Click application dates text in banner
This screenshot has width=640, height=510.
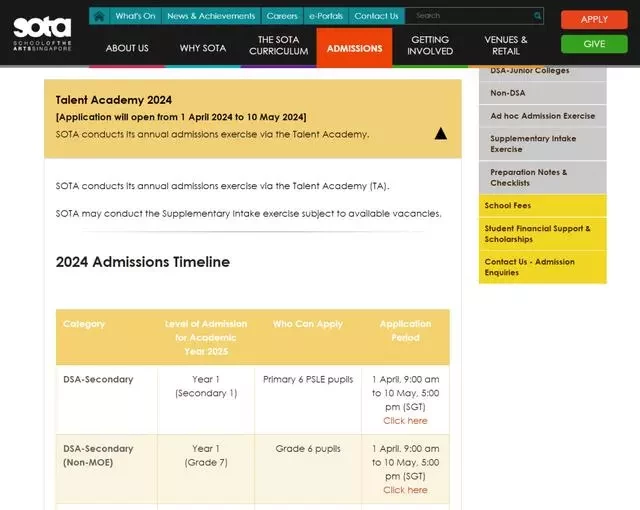pyautogui.click(x=181, y=117)
